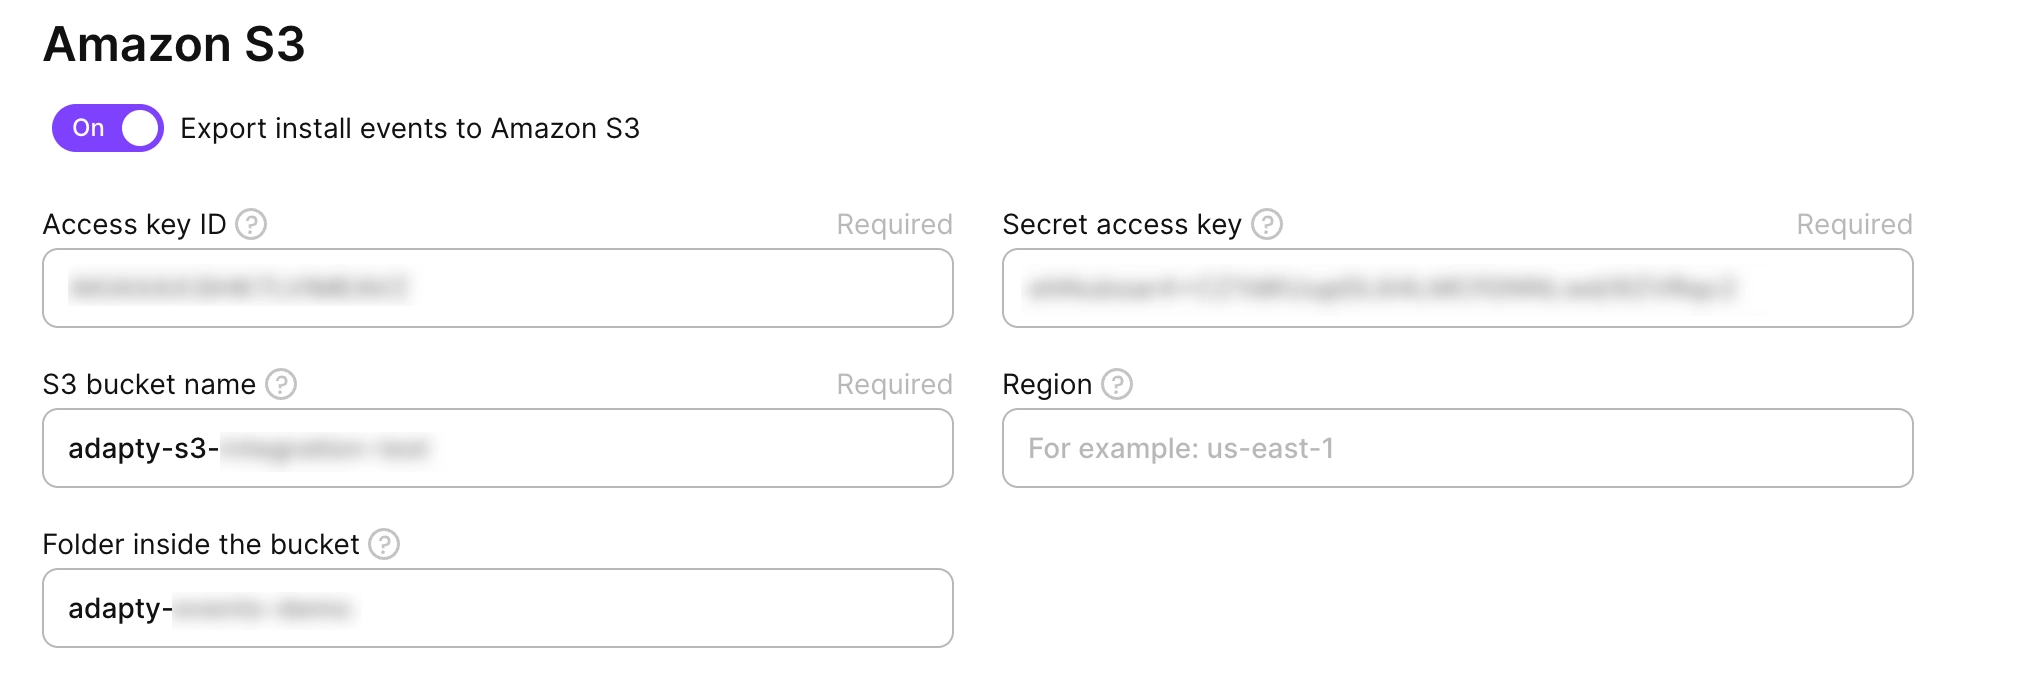Image resolution: width=2042 pixels, height=700 pixels.
Task: Click the Folder inside the bucket label
Action: 200,545
